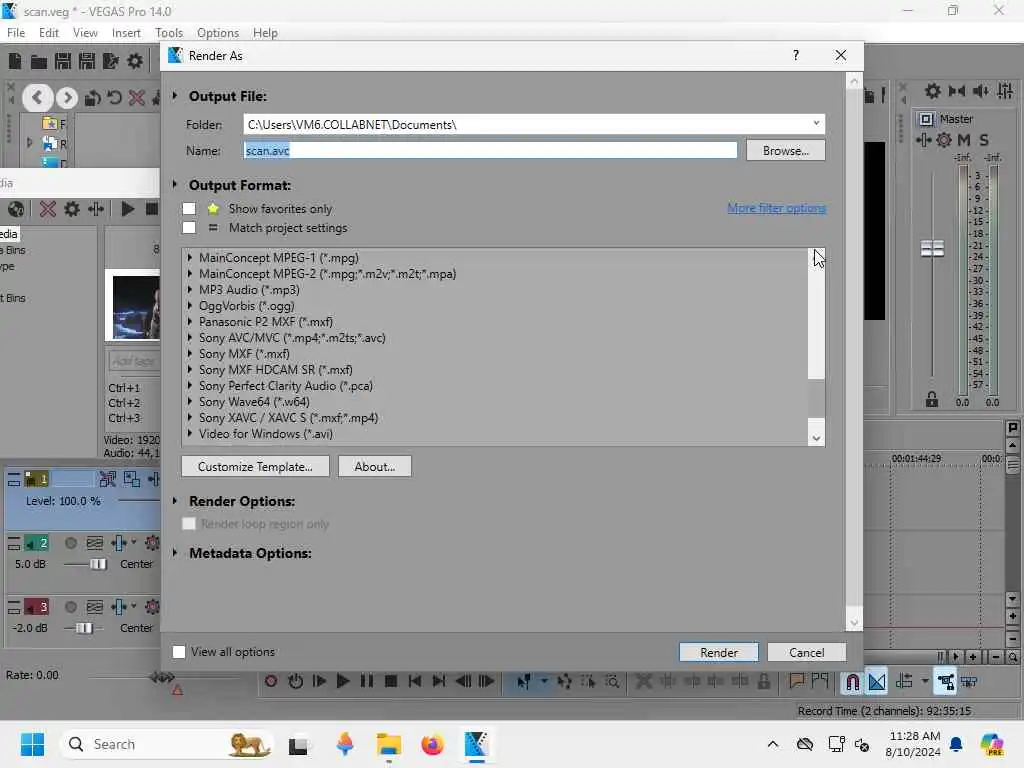
Task: Click the red X delete icon in Explorer toolbar
Action: 136,98
